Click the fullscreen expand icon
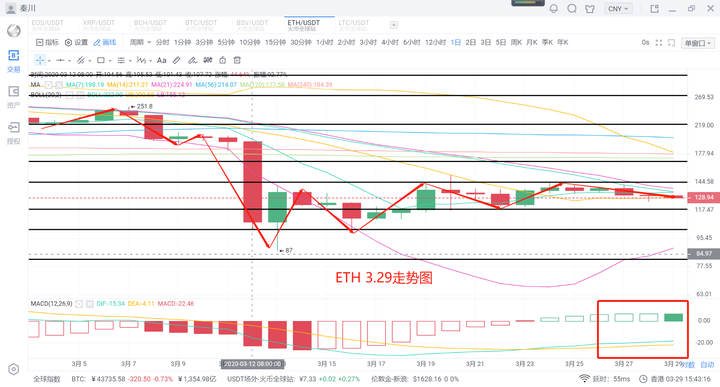Viewport: 720px width, 387px height. 659,43
